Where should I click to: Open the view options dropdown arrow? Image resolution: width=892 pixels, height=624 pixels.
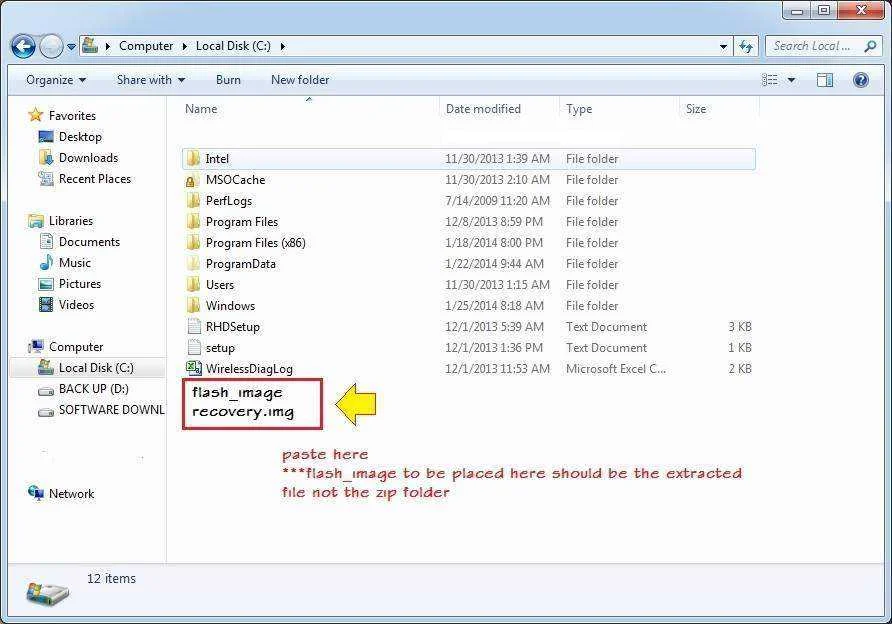(x=791, y=80)
